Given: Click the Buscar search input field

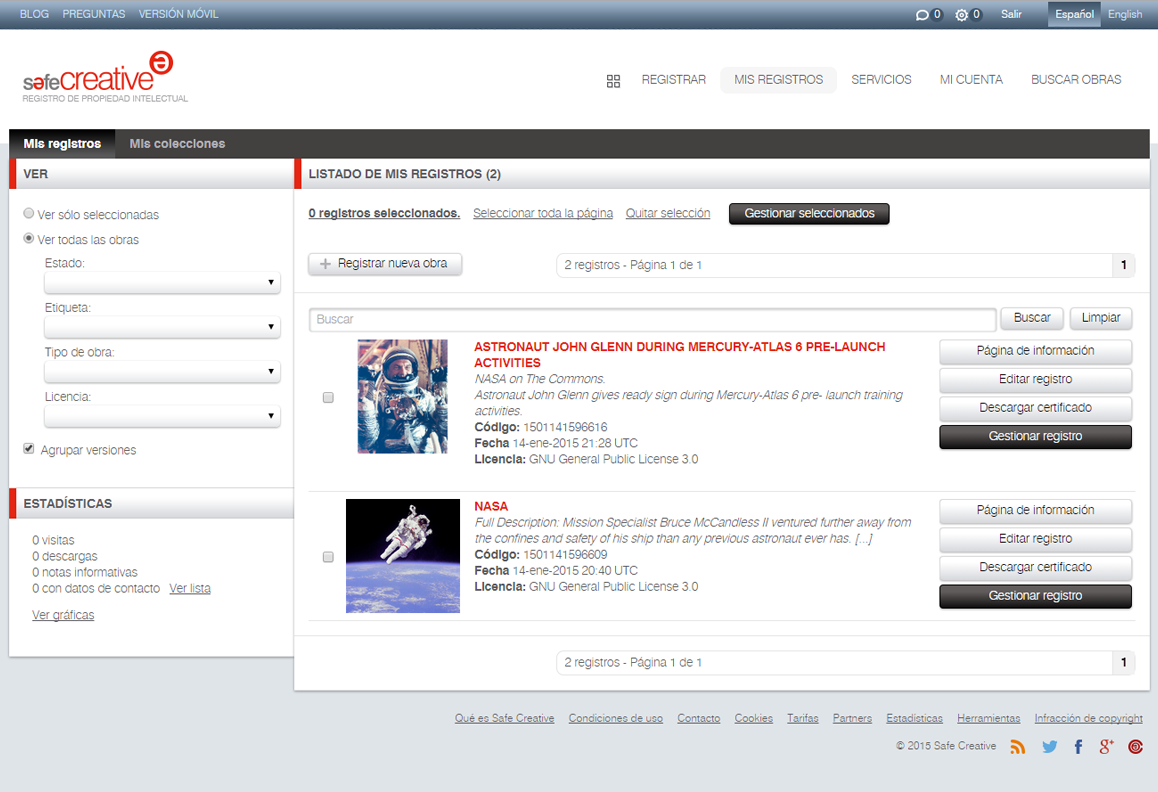Looking at the screenshot, I should (x=652, y=319).
